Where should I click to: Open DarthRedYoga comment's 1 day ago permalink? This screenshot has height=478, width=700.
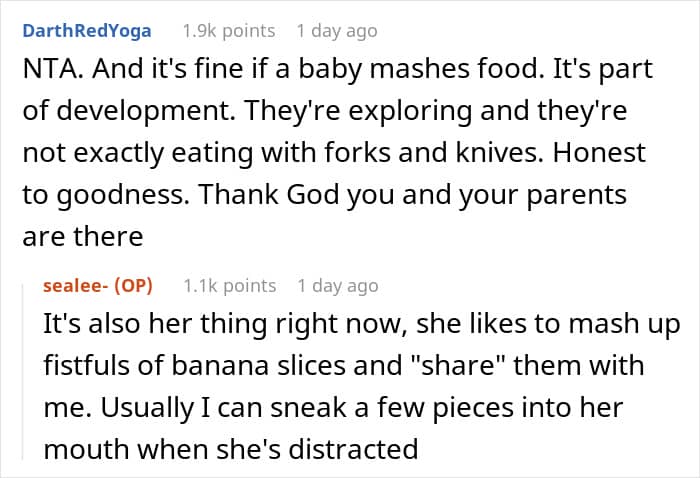click(x=337, y=31)
